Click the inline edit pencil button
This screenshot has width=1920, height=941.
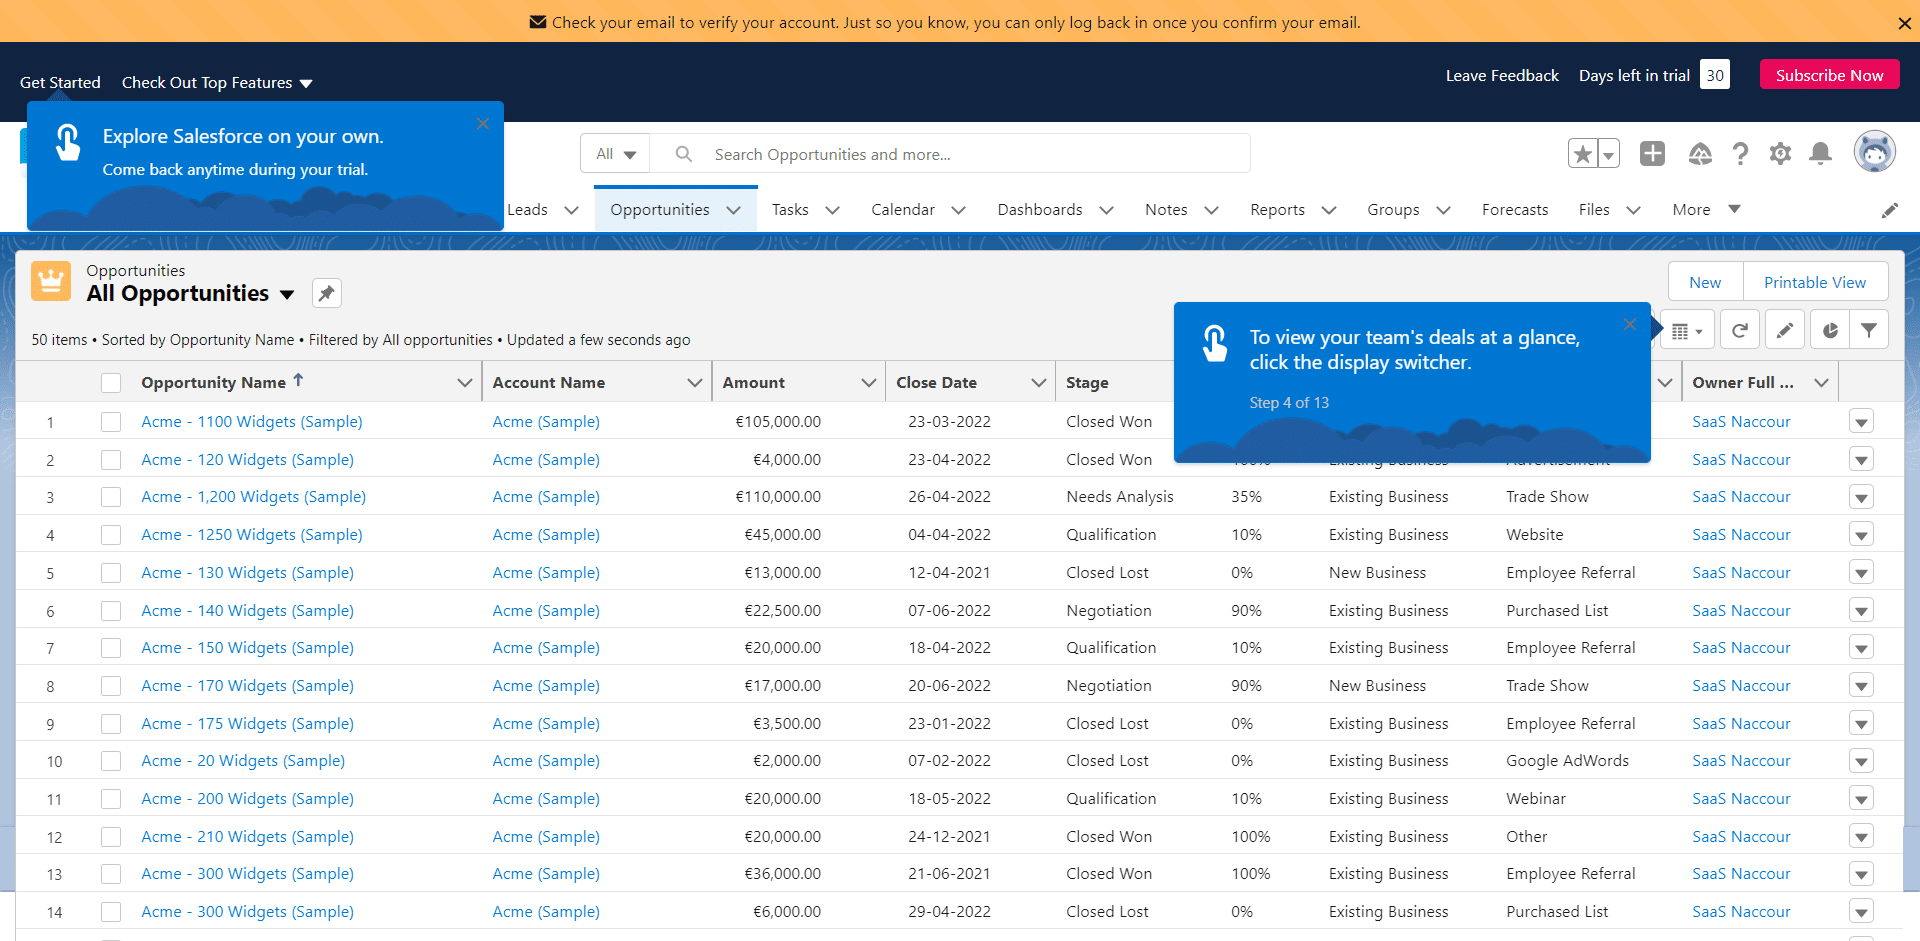(x=1785, y=330)
